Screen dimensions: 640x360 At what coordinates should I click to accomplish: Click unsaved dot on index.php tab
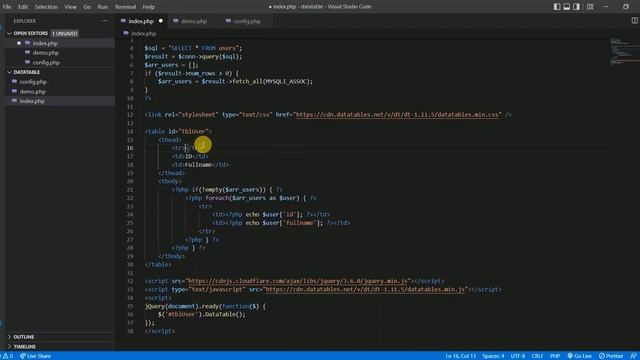tap(161, 21)
